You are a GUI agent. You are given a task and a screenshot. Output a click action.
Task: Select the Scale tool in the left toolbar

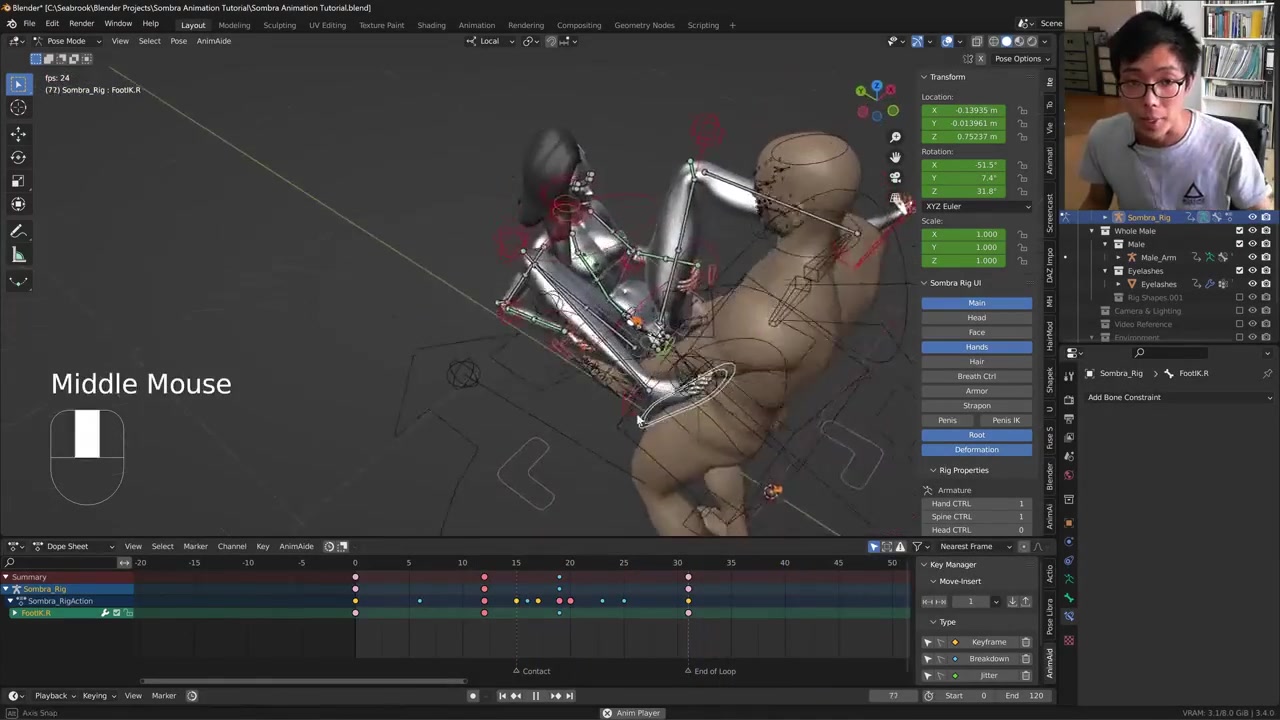point(18,181)
